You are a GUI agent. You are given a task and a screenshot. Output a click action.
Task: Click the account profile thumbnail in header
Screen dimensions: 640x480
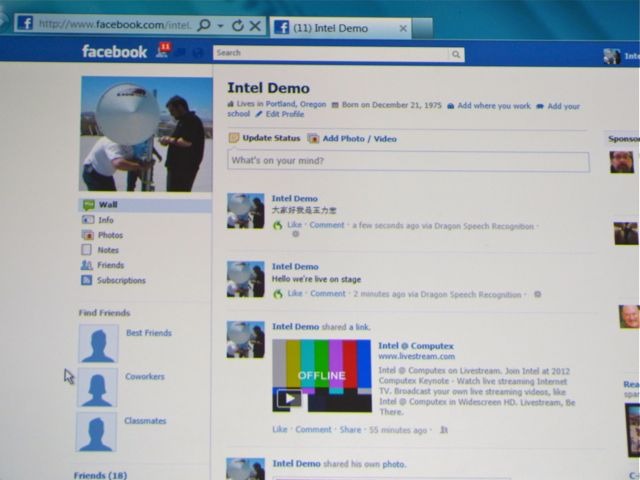point(611,56)
